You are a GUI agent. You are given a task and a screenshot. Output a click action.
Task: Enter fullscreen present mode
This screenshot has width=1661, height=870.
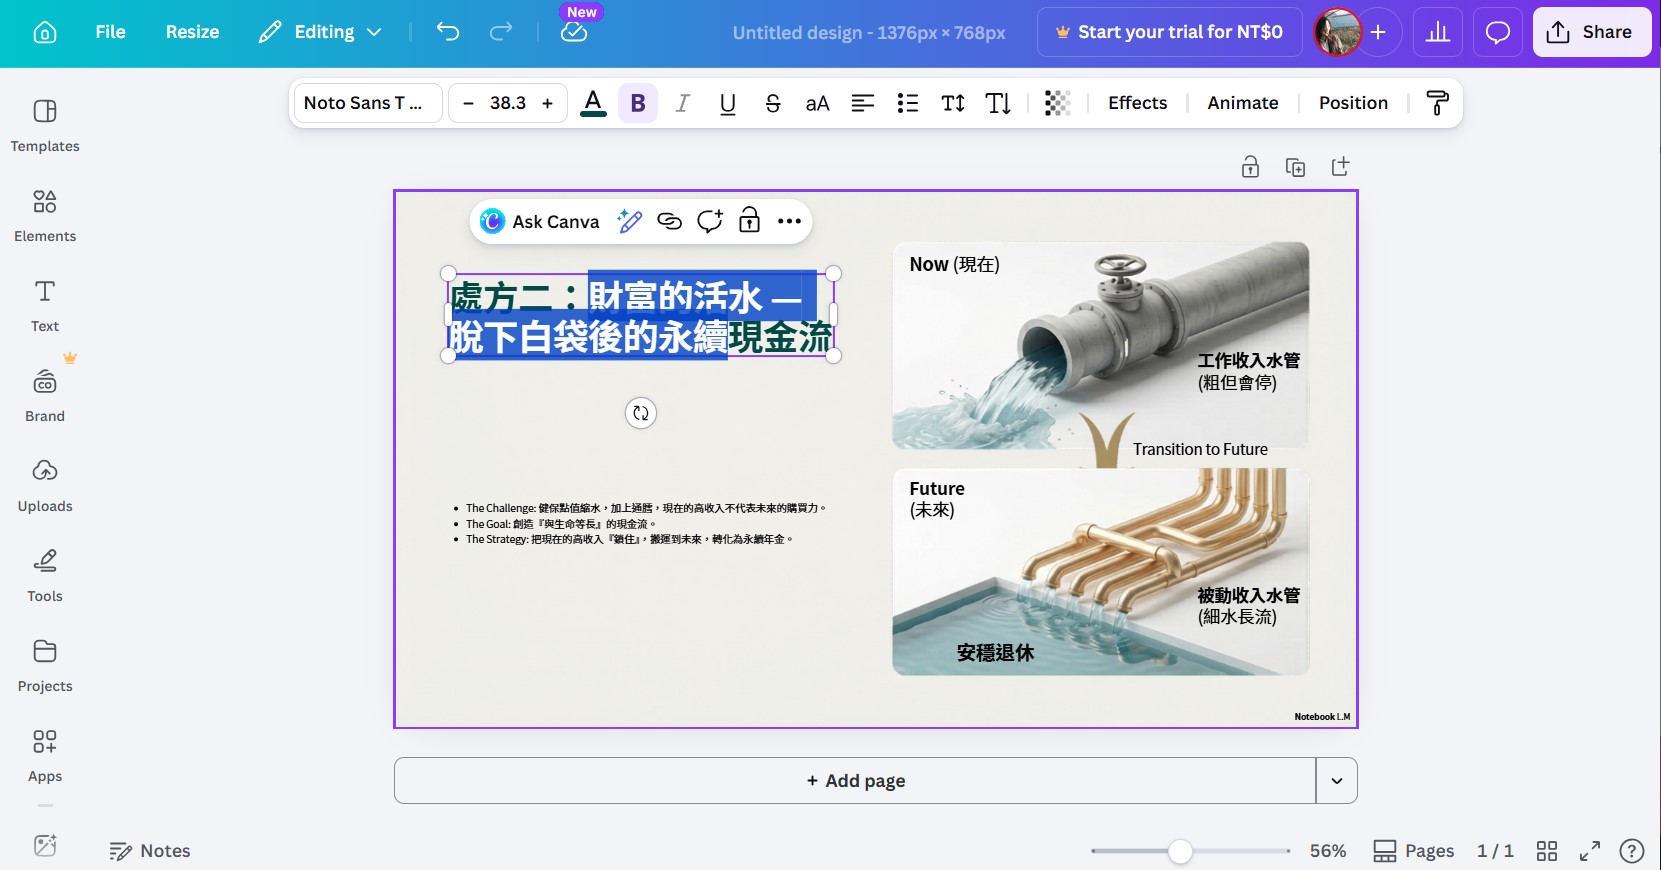tap(1590, 851)
